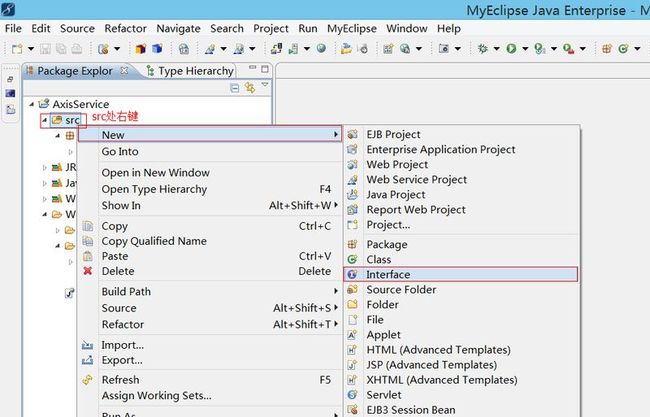The height and width of the screenshot is (417, 650).
Task: Open the Debug dropdown arrow
Action: [496, 49]
